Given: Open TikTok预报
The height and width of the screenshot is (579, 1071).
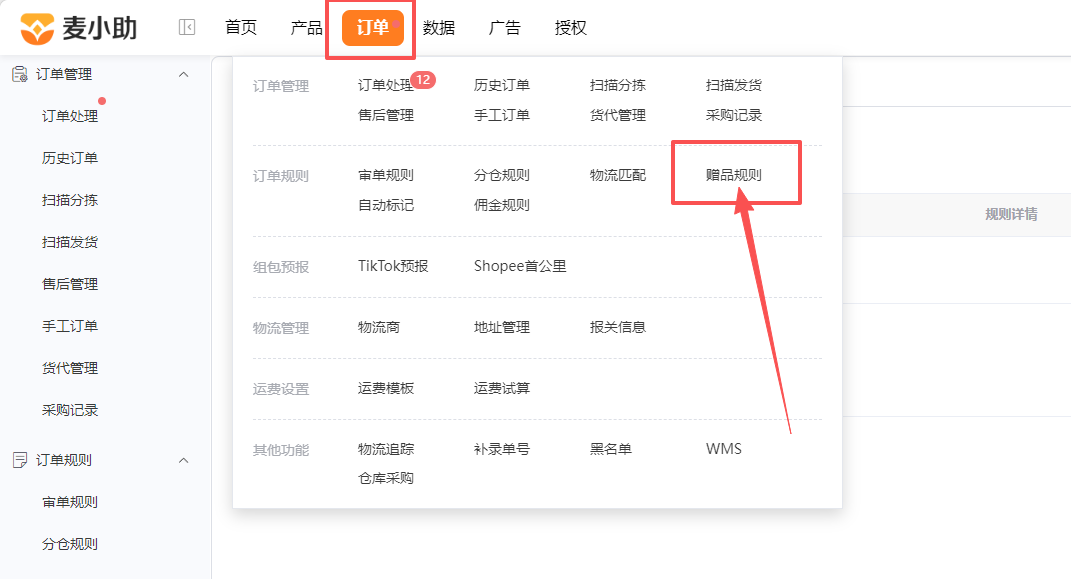Looking at the screenshot, I should click(x=393, y=266).
